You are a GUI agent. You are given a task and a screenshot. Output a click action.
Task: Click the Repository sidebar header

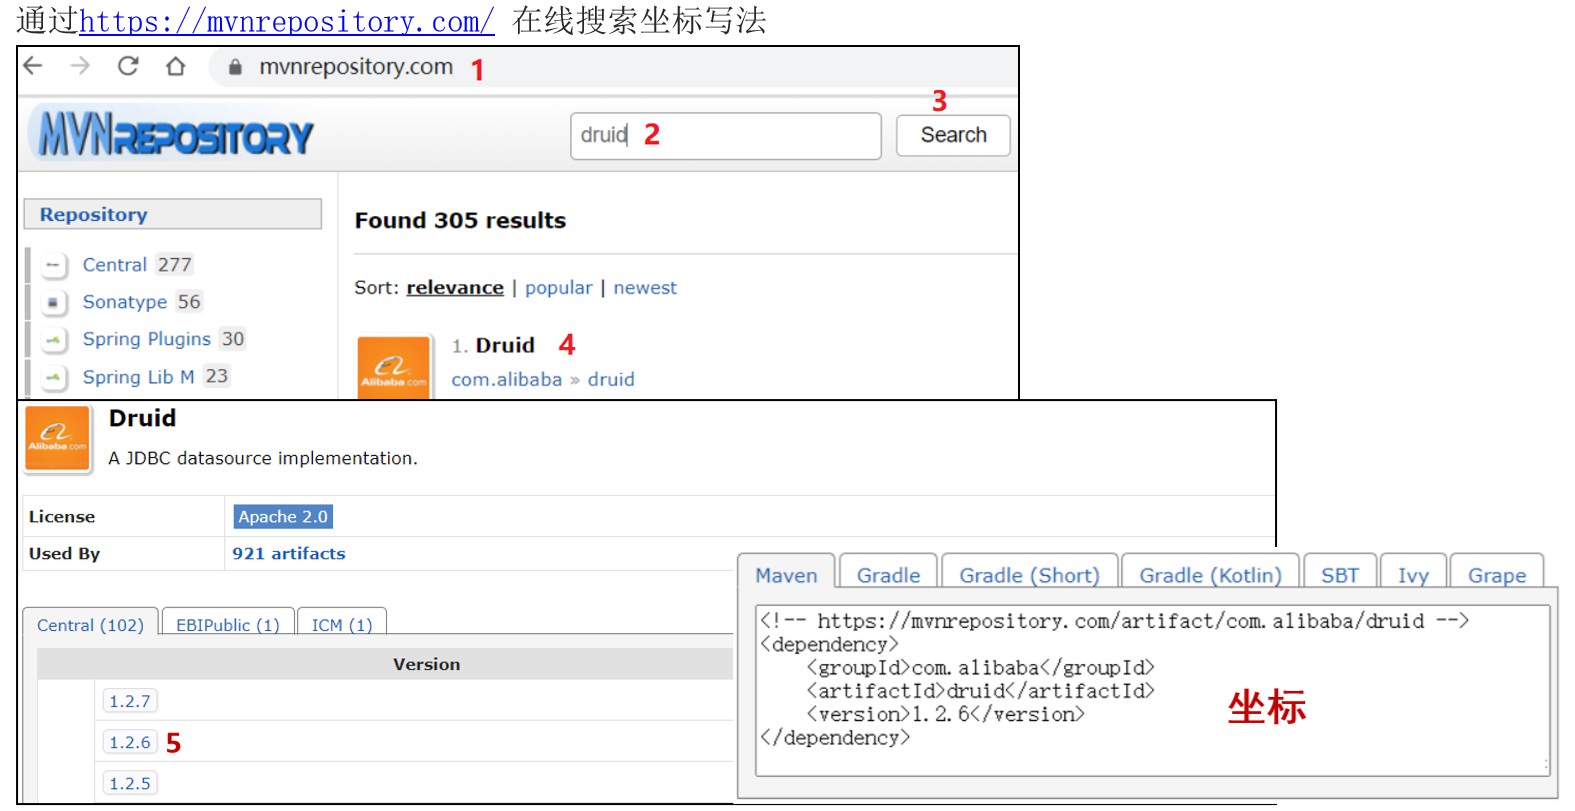(173, 214)
